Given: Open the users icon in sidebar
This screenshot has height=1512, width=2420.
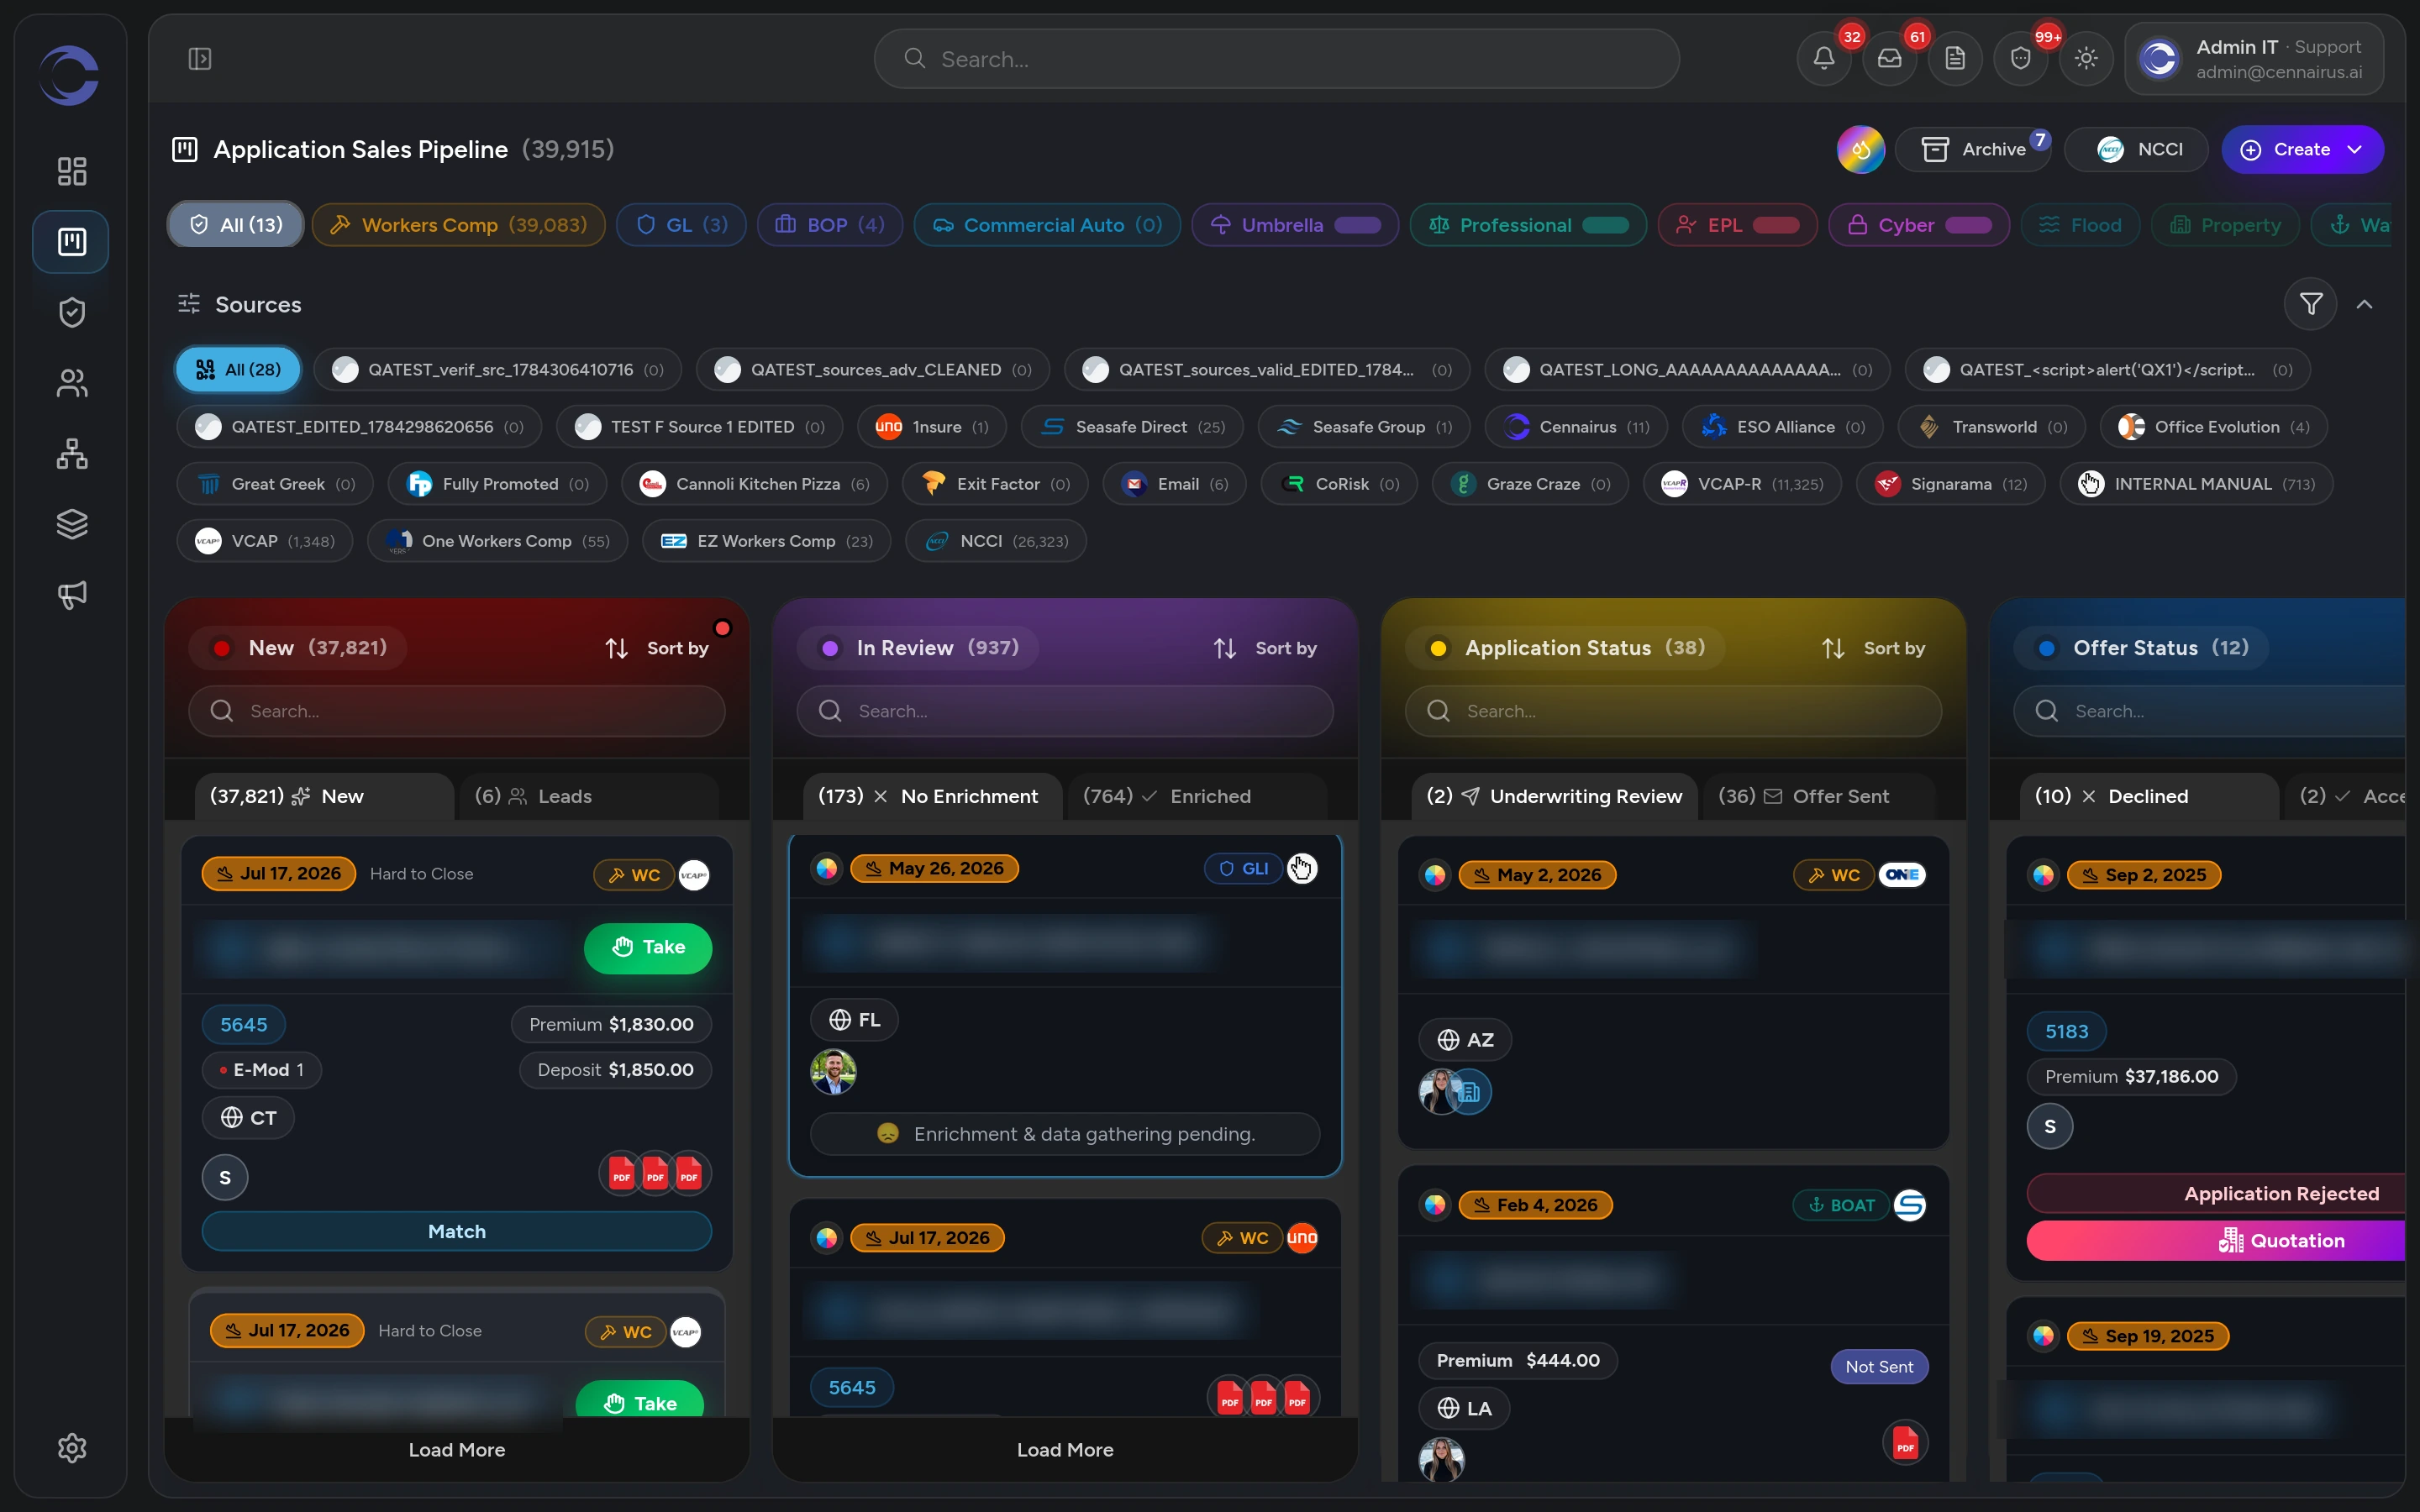Looking at the screenshot, I should pyautogui.click(x=71, y=383).
